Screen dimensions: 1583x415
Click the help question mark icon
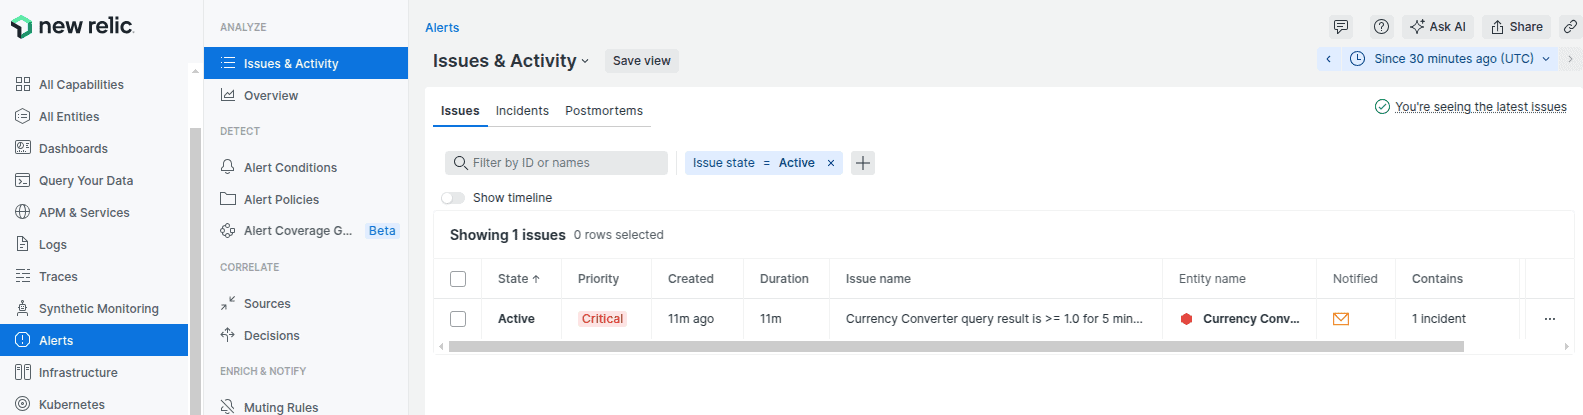(x=1381, y=27)
